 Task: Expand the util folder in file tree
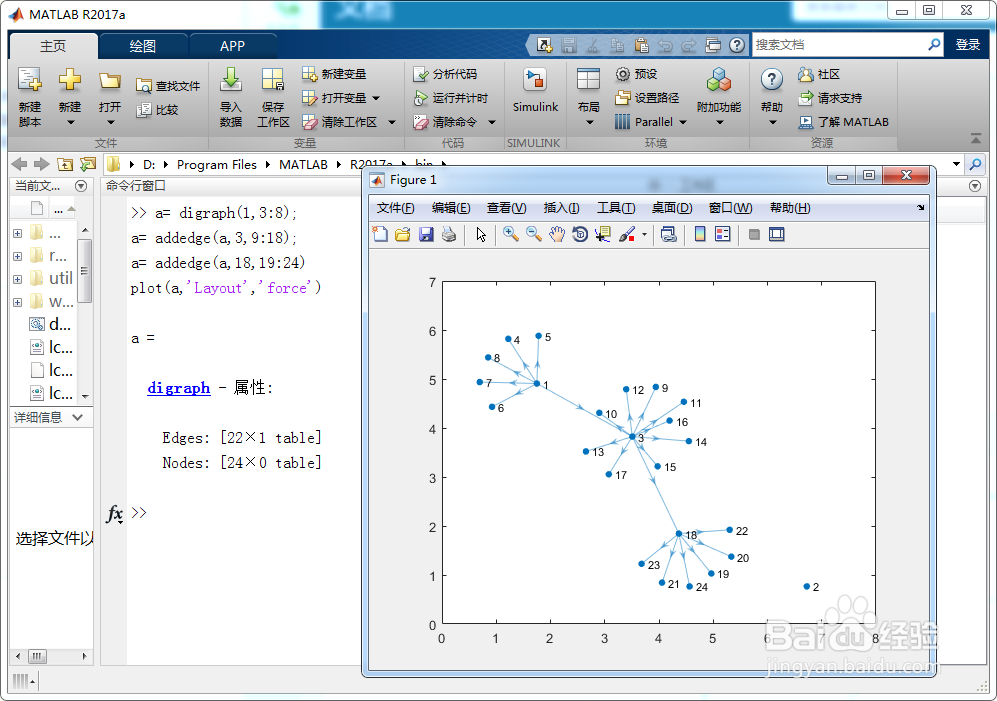point(18,279)
